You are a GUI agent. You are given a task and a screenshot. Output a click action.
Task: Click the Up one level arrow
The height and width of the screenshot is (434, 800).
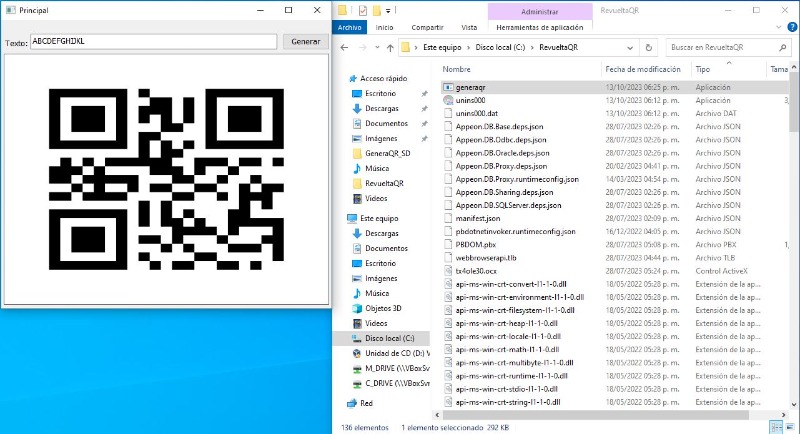click(x=389, y=47)
